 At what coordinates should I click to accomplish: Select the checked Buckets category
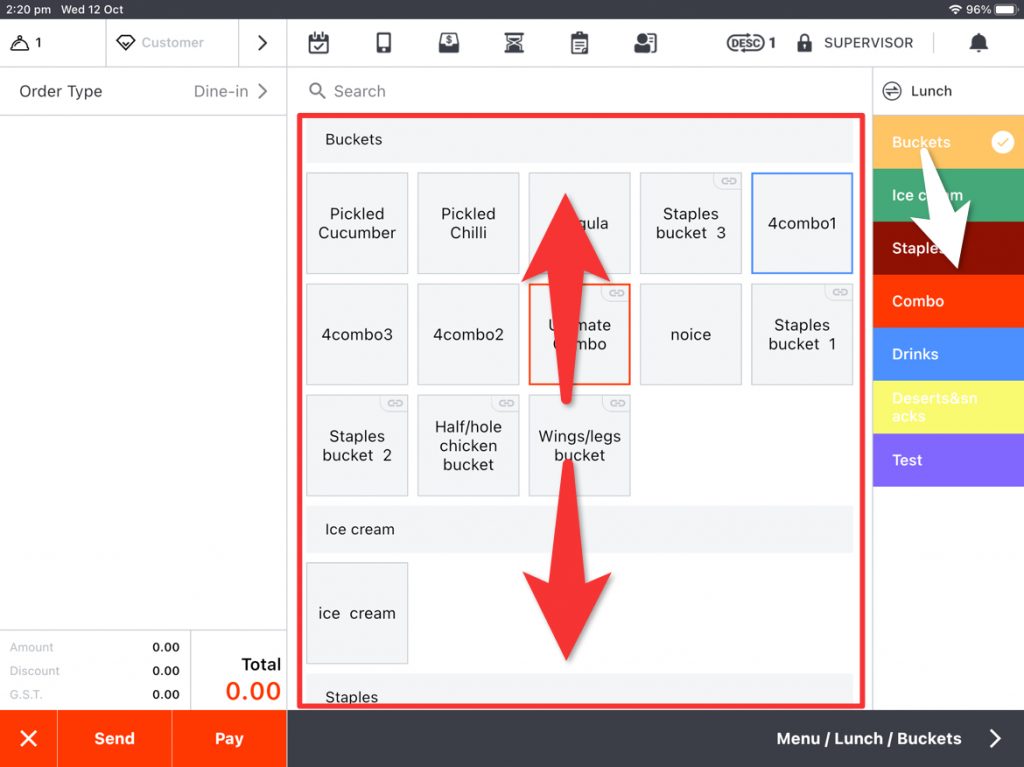coord(947,142)
